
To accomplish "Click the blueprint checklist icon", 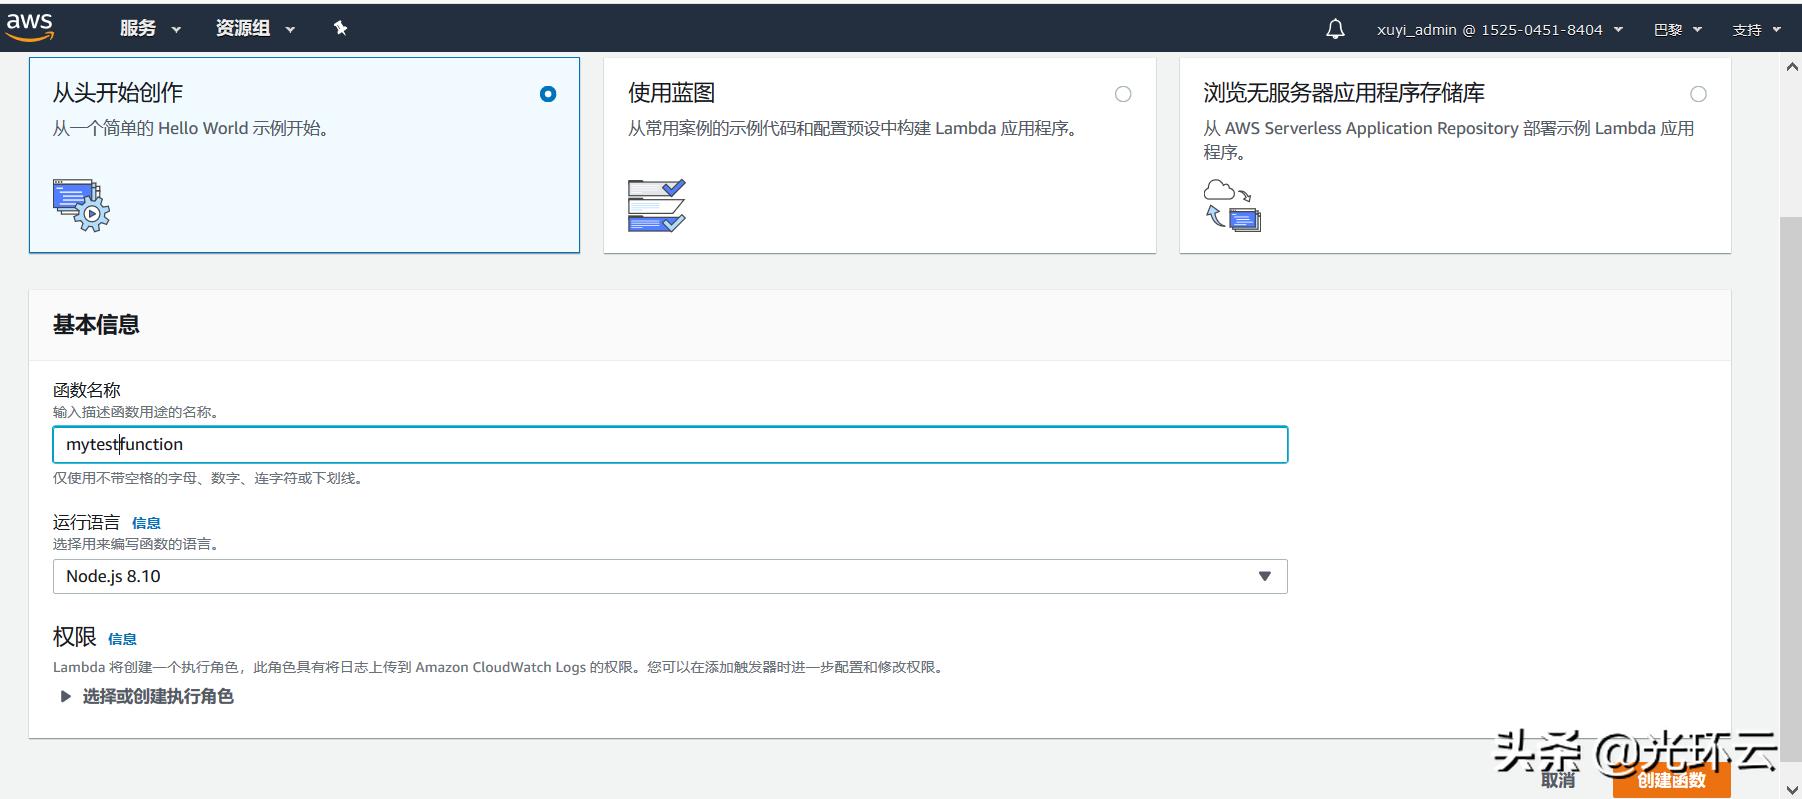I will point(657,205).
